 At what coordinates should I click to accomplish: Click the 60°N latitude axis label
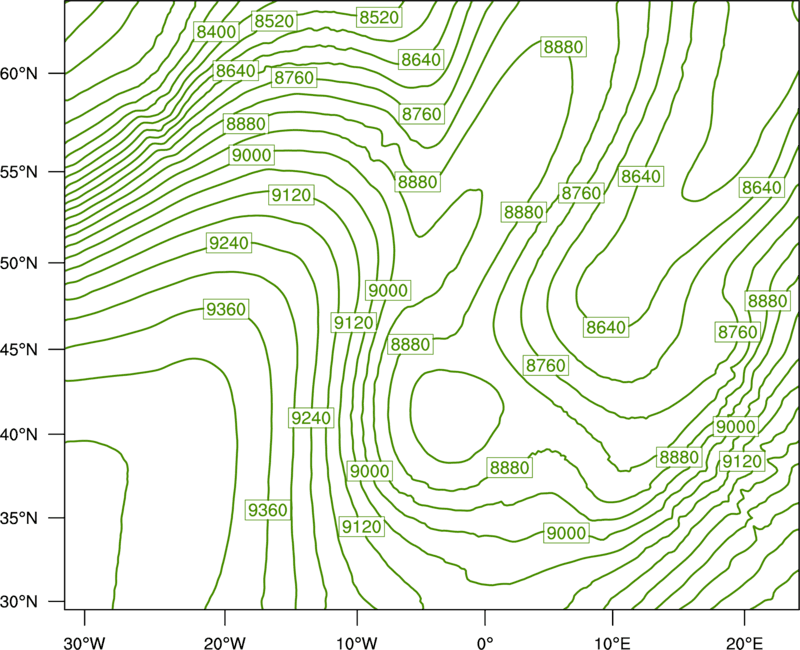tap(19, 74)
